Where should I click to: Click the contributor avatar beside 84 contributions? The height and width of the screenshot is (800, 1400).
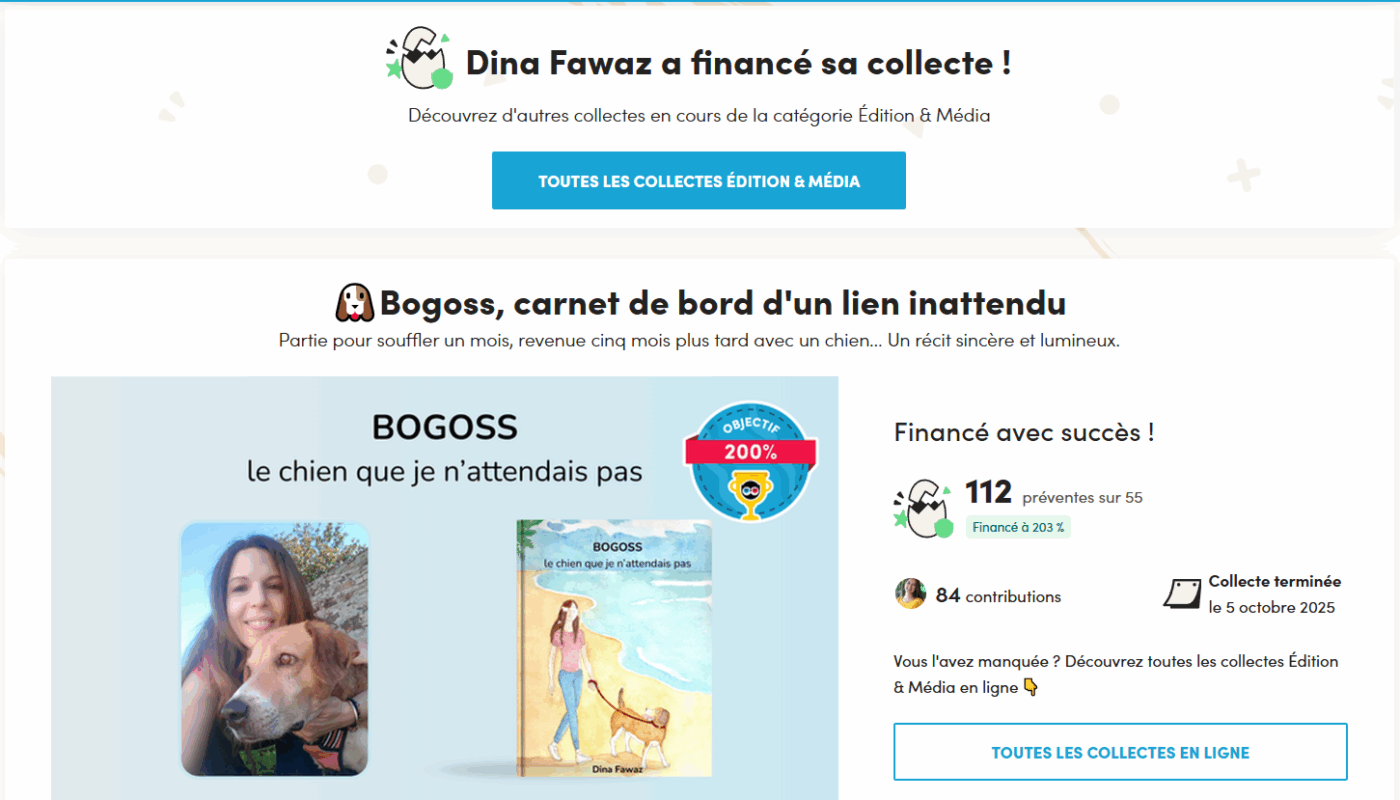point(910,594)
